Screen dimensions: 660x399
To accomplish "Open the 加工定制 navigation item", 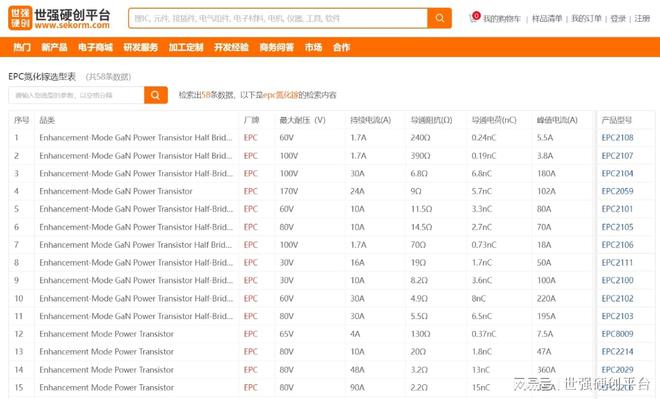I will 186,47.
